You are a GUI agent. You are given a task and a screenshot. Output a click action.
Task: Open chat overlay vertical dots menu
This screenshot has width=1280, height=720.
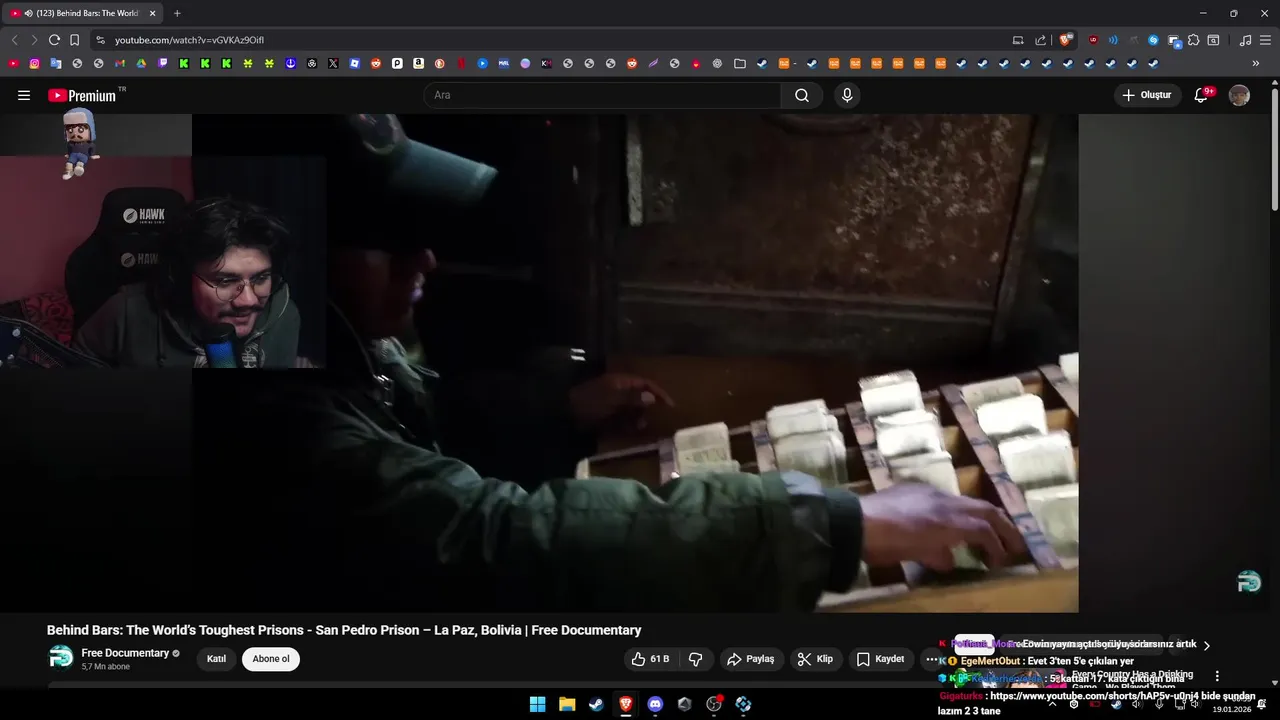tap(1217, 676)
